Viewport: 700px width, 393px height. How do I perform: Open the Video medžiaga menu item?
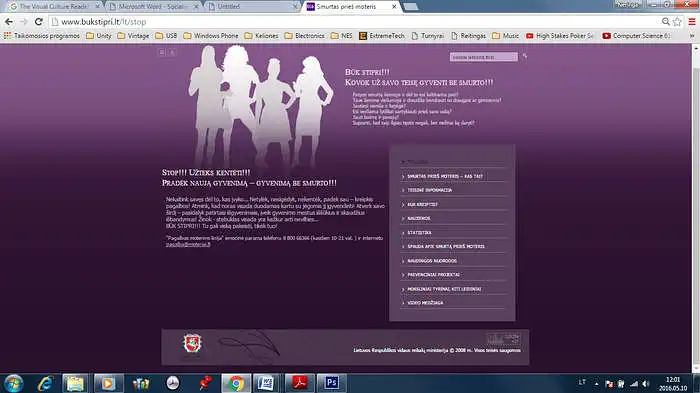click(425, 303)
